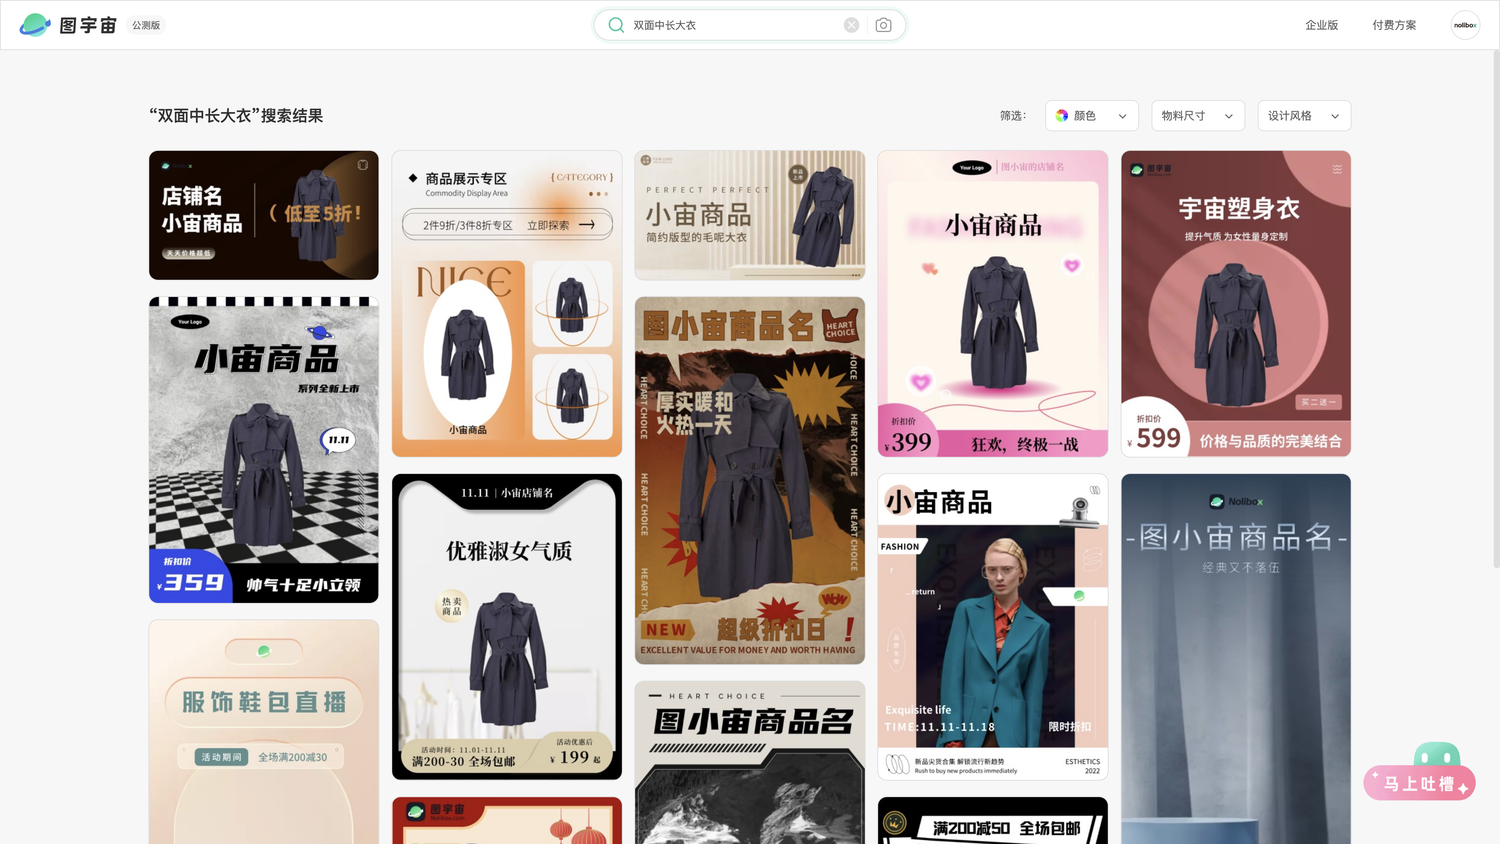1500x844 pixels.
Task: Click the 图宇宙 brand name text
Action: [x=88, y=25]
